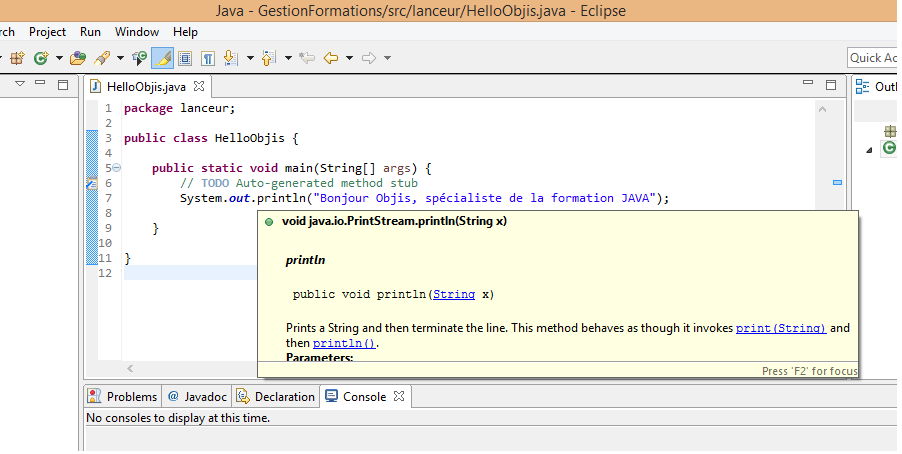Open the Forward navigation history dropdown
Viewport: 902px width, 454px height.
(x=387, y=58)
